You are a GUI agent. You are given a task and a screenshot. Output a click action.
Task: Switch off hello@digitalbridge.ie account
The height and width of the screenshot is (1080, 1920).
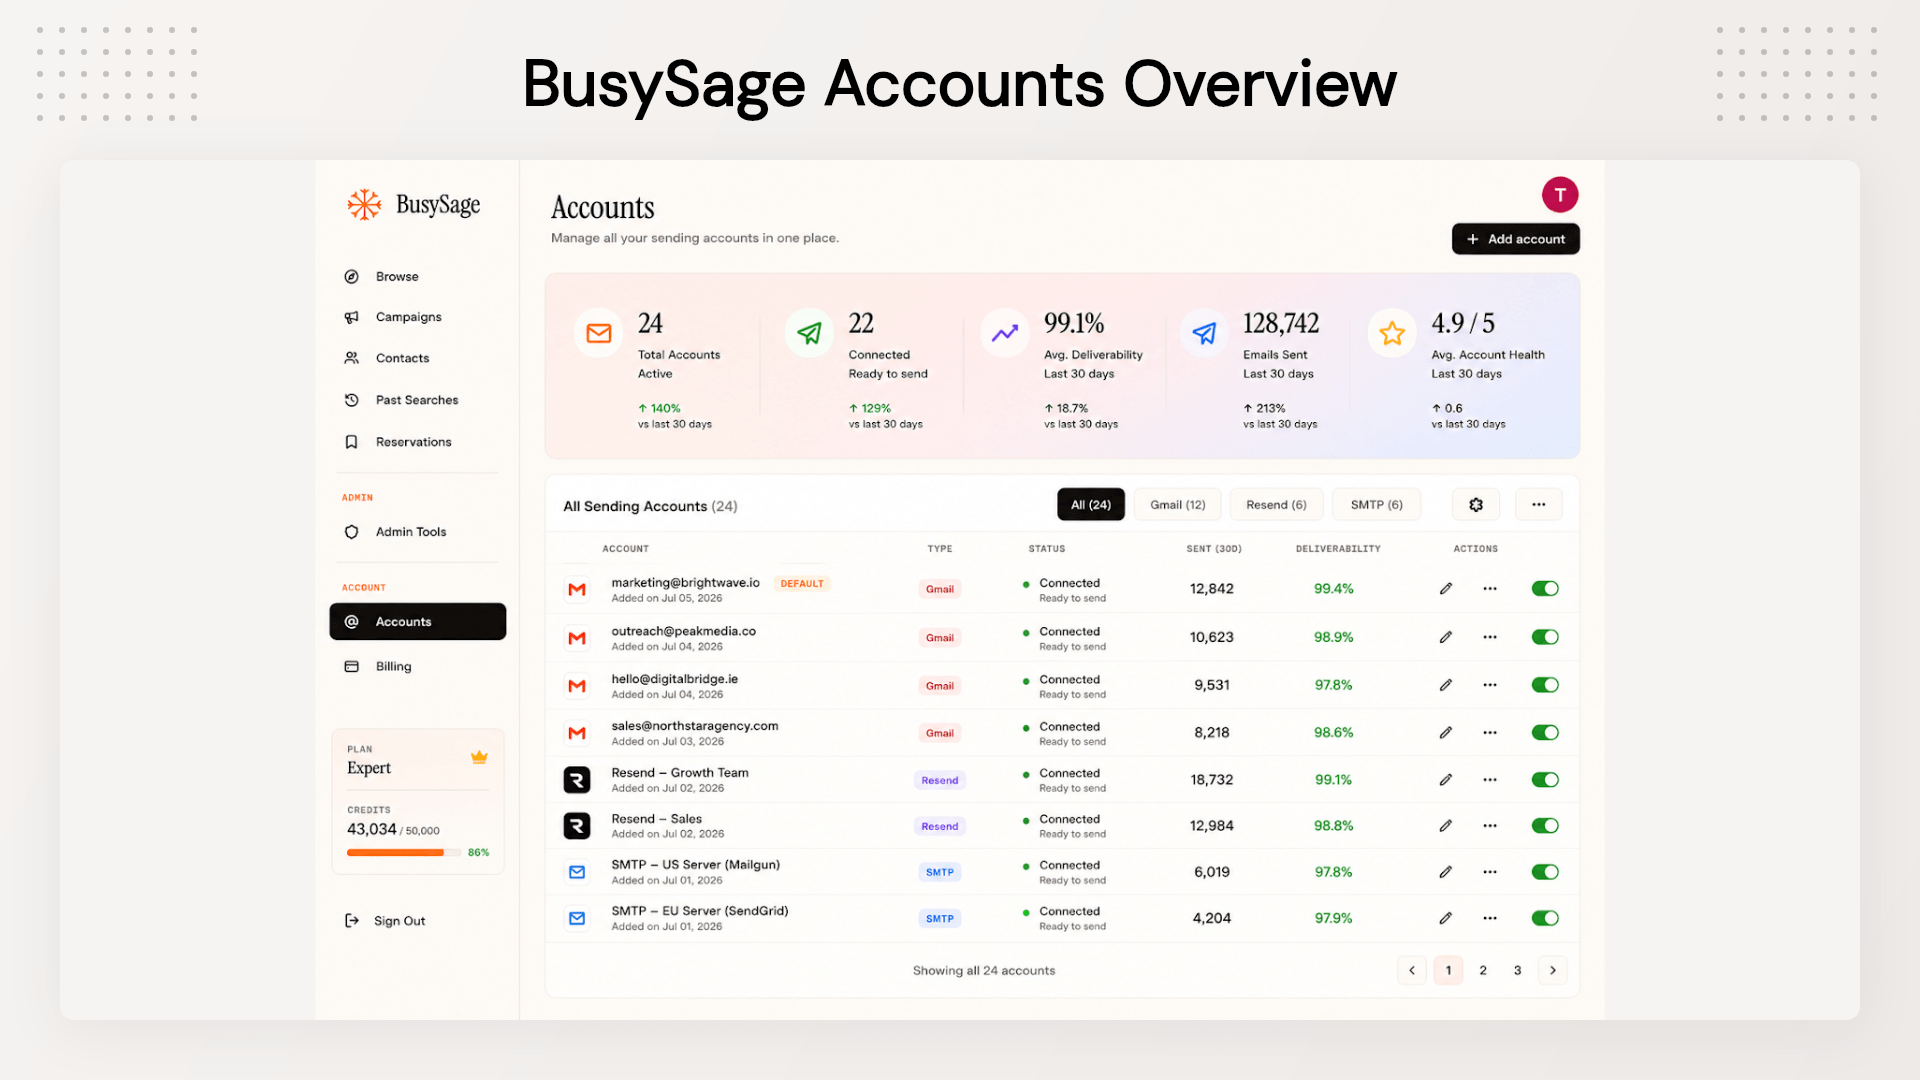click(1545, 685)
